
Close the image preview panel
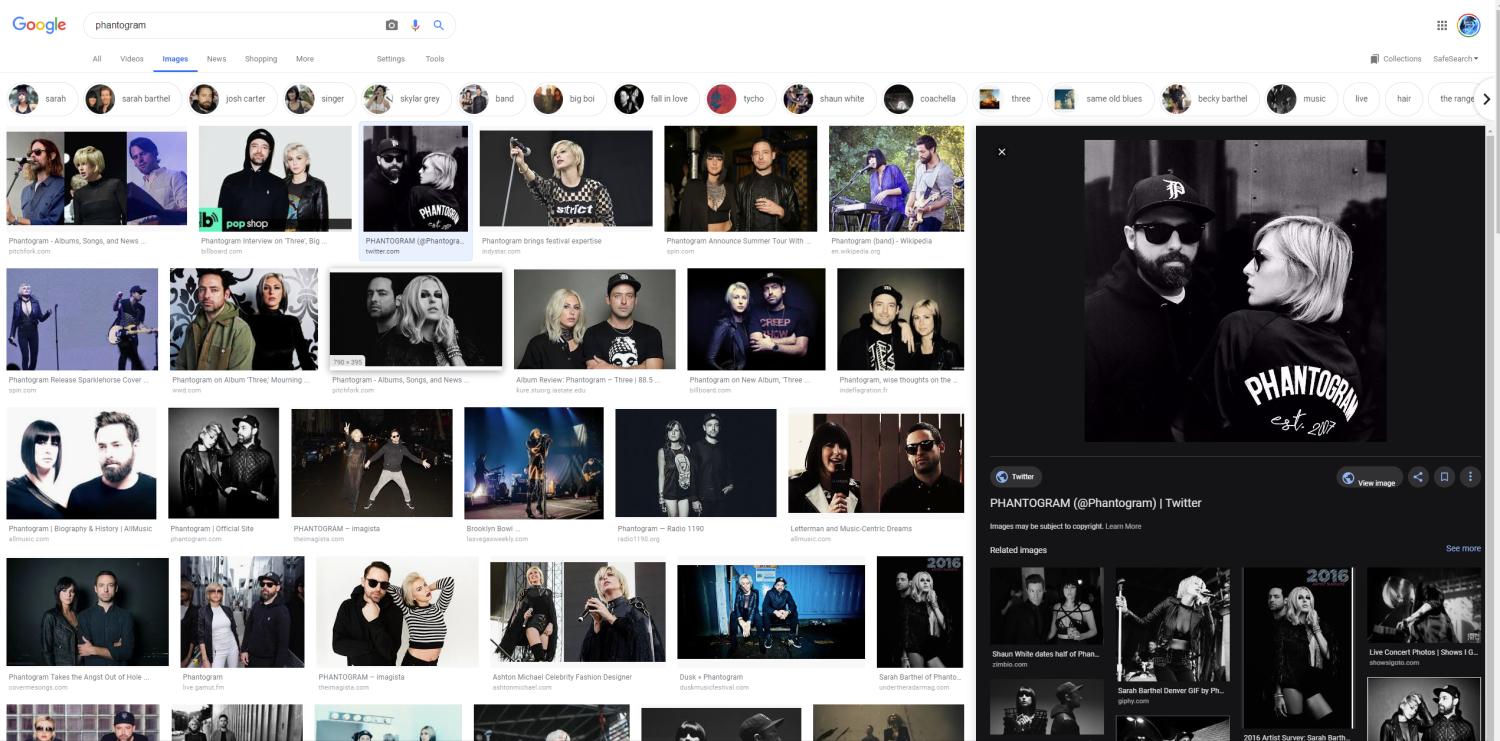pyautogui.click(x=1002, y=152)
